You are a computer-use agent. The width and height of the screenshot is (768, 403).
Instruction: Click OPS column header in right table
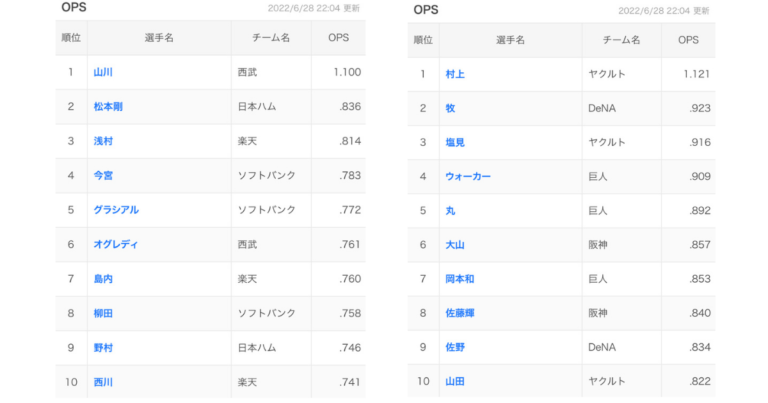tap(688, 40)
